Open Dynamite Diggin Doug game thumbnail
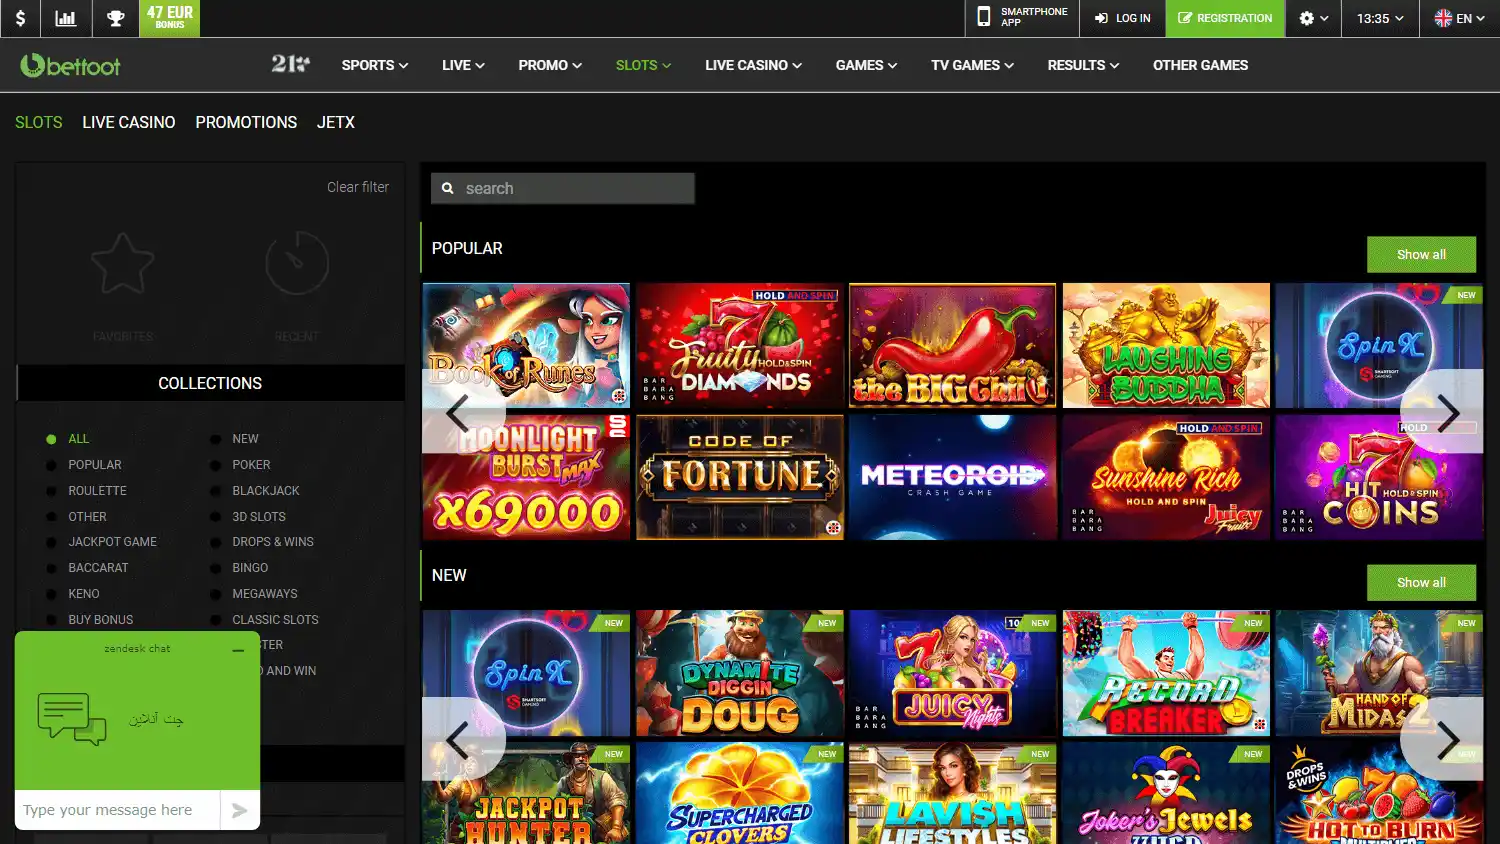This screenshot has height=844, width=1500. (x=740, y=673)
